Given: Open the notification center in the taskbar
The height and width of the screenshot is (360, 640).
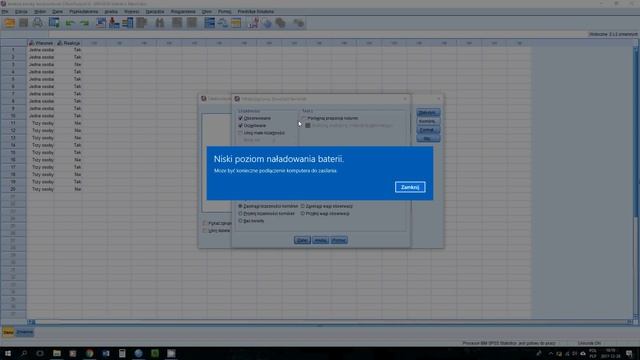Looking at the screenshot, I should [x=629, y=353].
